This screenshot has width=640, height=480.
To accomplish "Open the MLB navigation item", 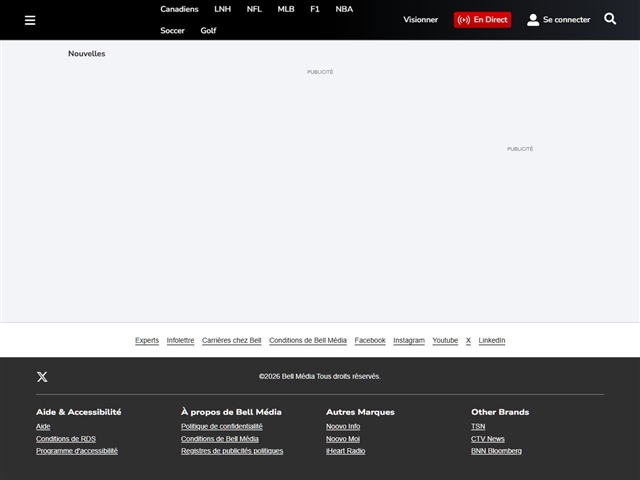I will tap(286, 9).
